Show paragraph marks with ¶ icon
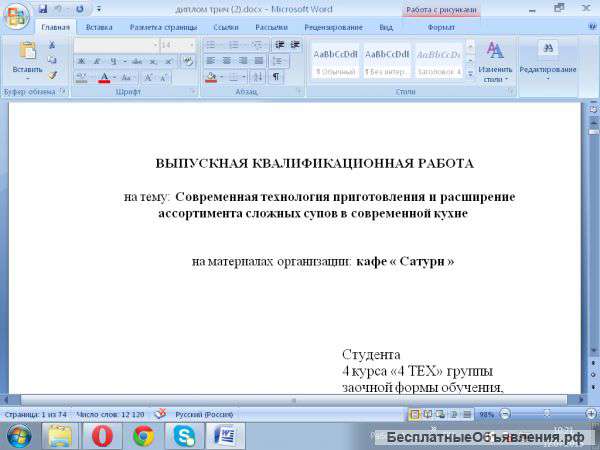 276,78
